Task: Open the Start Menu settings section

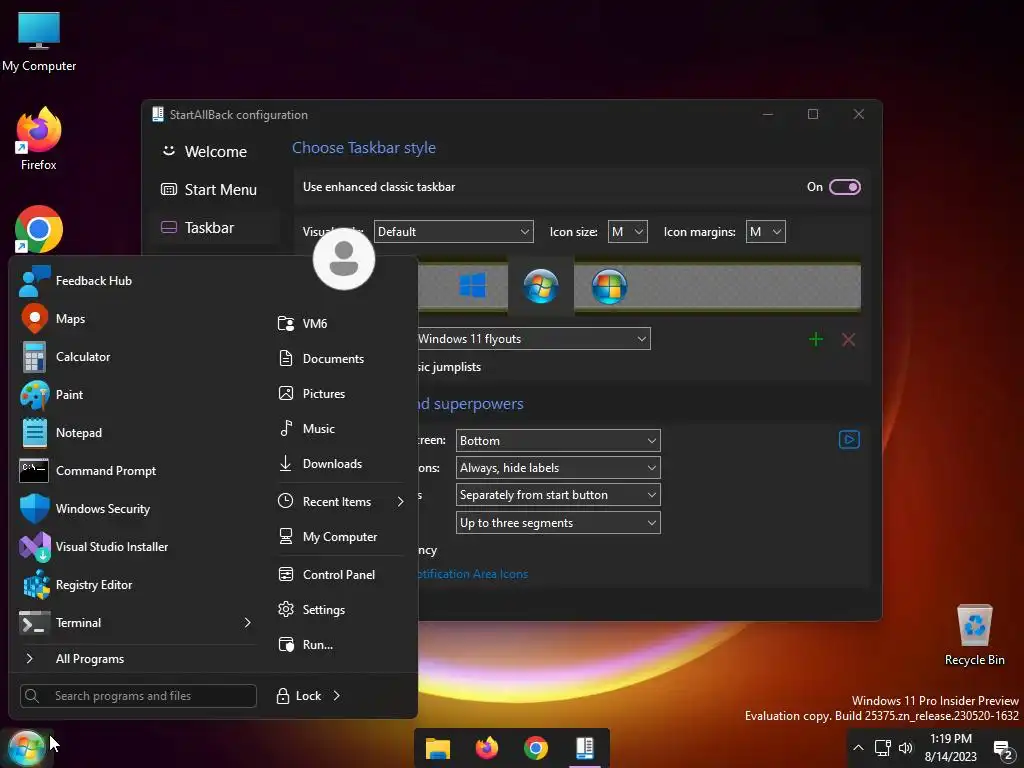Action: click(x=216, y=190)
